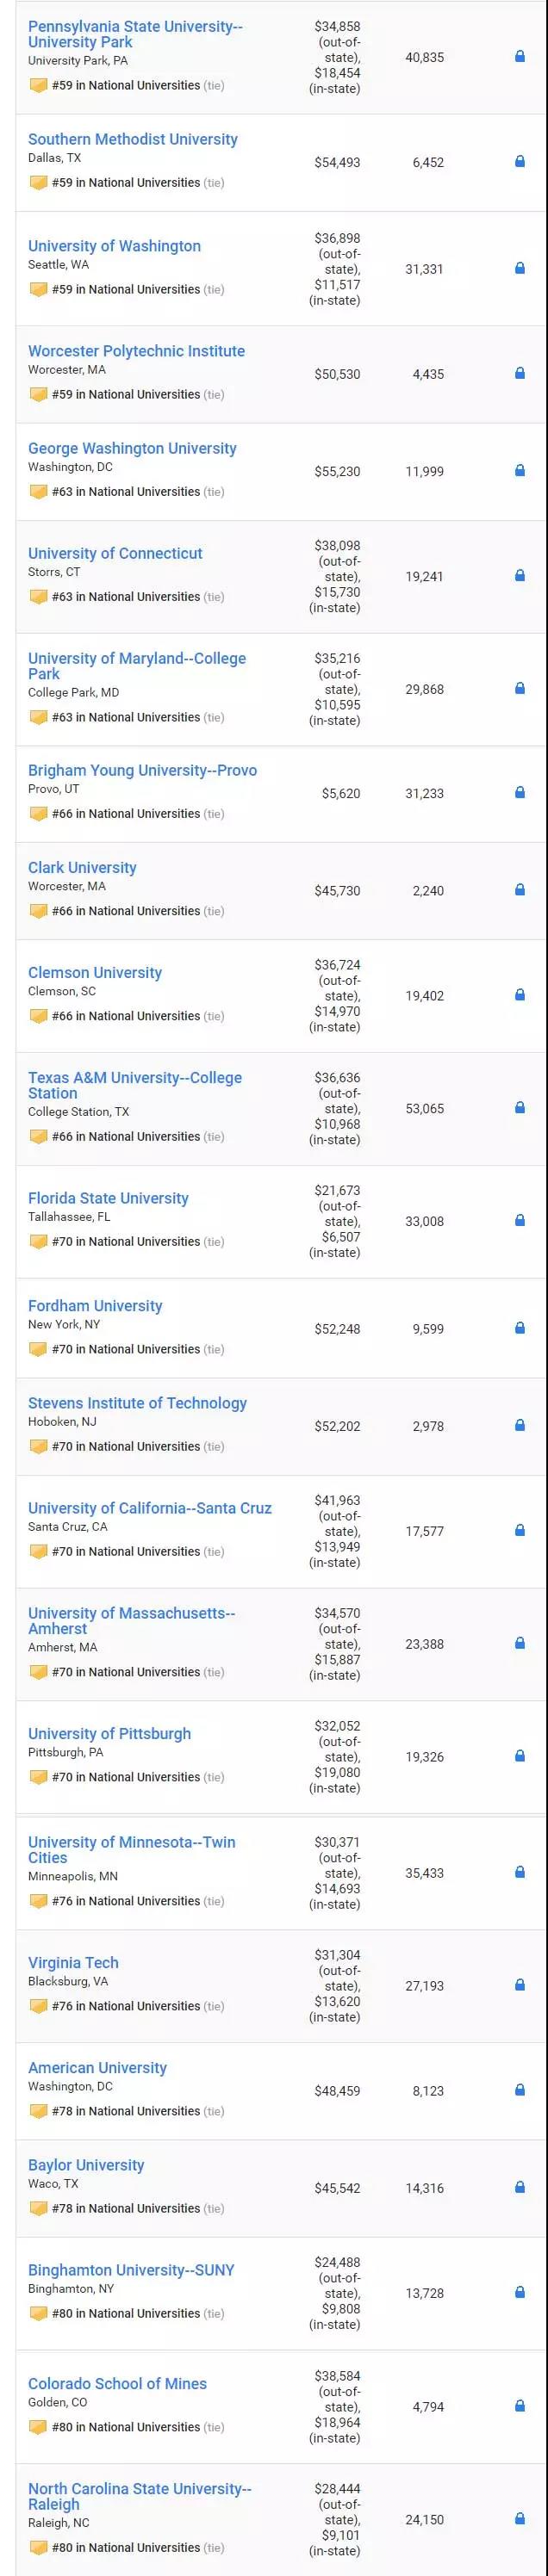
Task: Click the lock icon in Virginia Tech row
Action: (519, 1985)
